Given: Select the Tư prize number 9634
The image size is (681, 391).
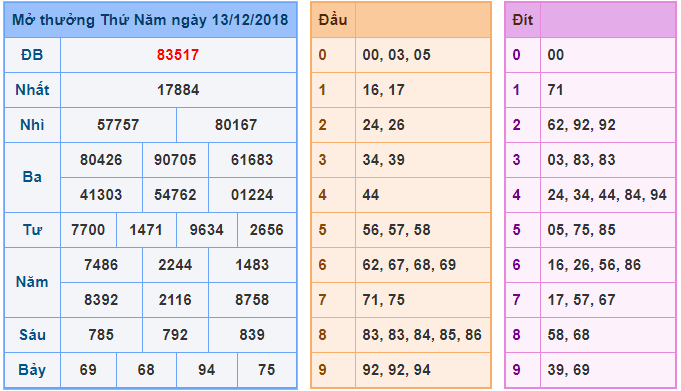Looking at the screenshot, I should (x=207, y=230).
